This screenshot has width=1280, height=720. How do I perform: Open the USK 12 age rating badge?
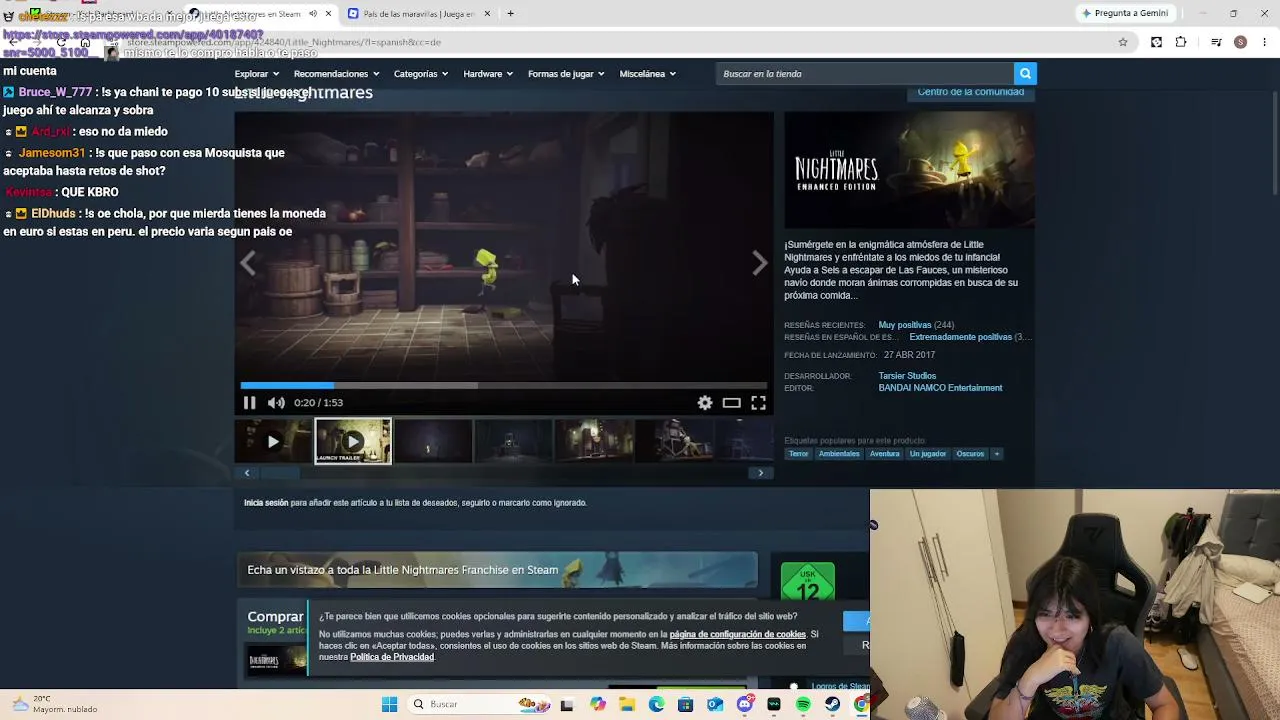[x=808, y=581]
